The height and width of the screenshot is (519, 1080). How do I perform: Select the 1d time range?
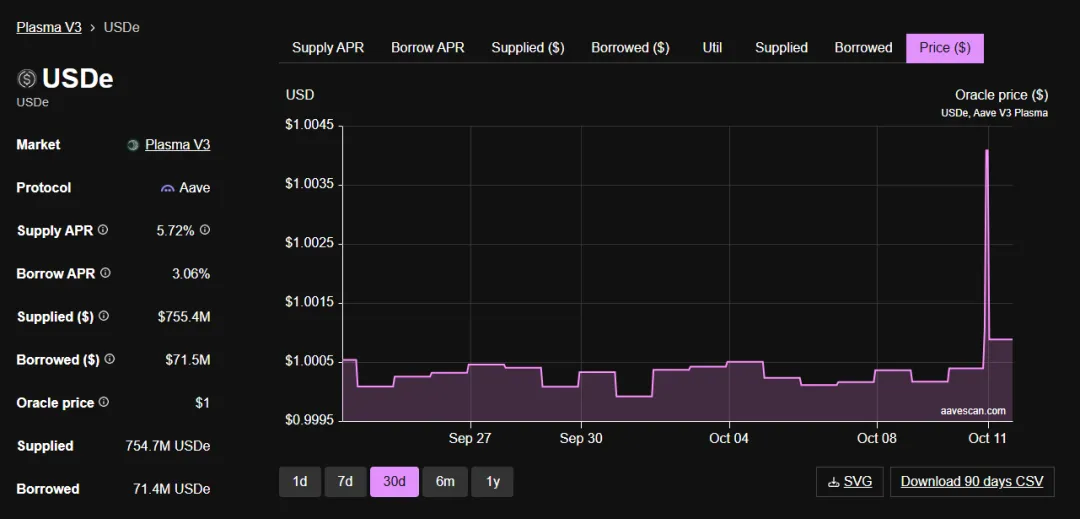[300, 482]
